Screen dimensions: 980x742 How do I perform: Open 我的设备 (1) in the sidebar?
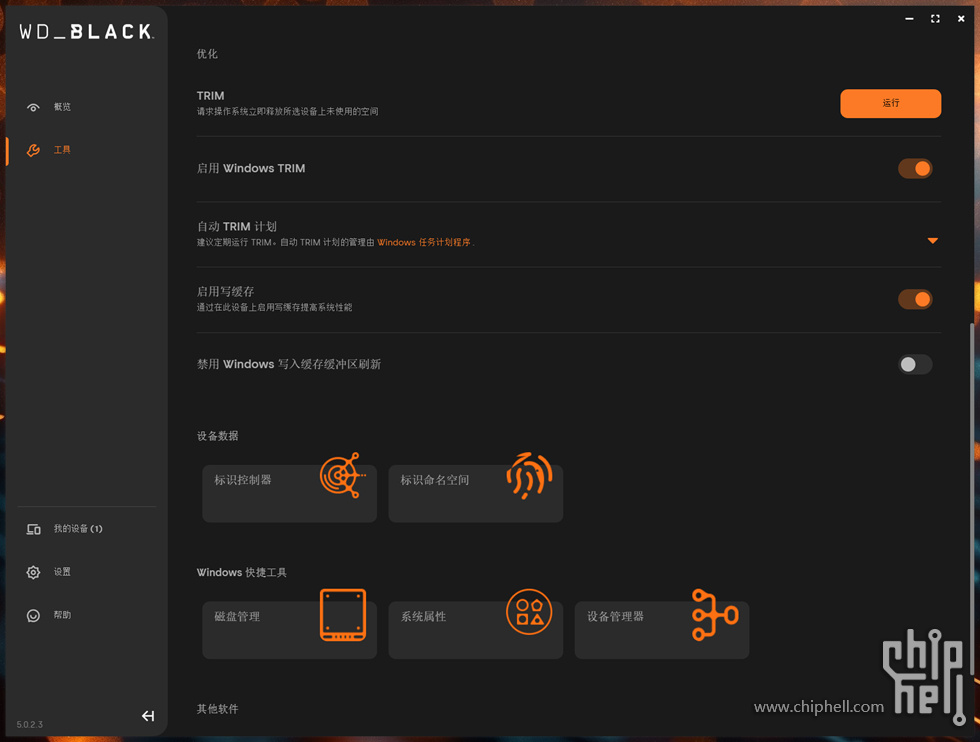[x=78, y=529]
